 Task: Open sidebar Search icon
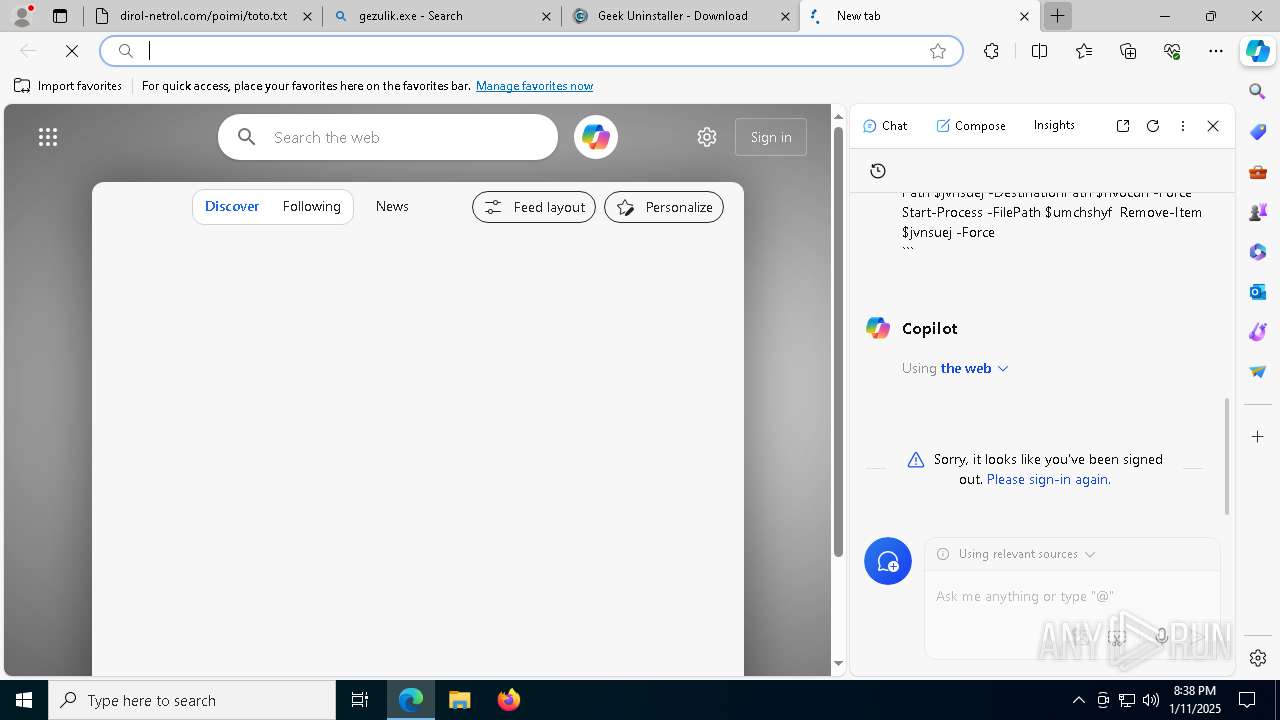click(x=1258, y=92)
